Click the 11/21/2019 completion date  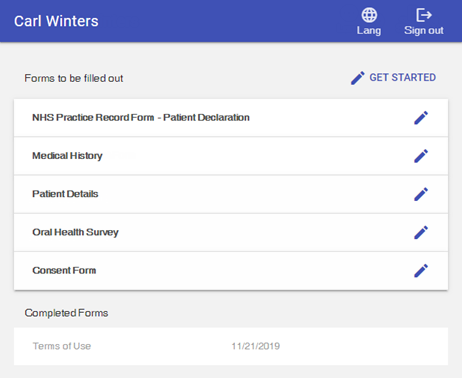(256, 346)
